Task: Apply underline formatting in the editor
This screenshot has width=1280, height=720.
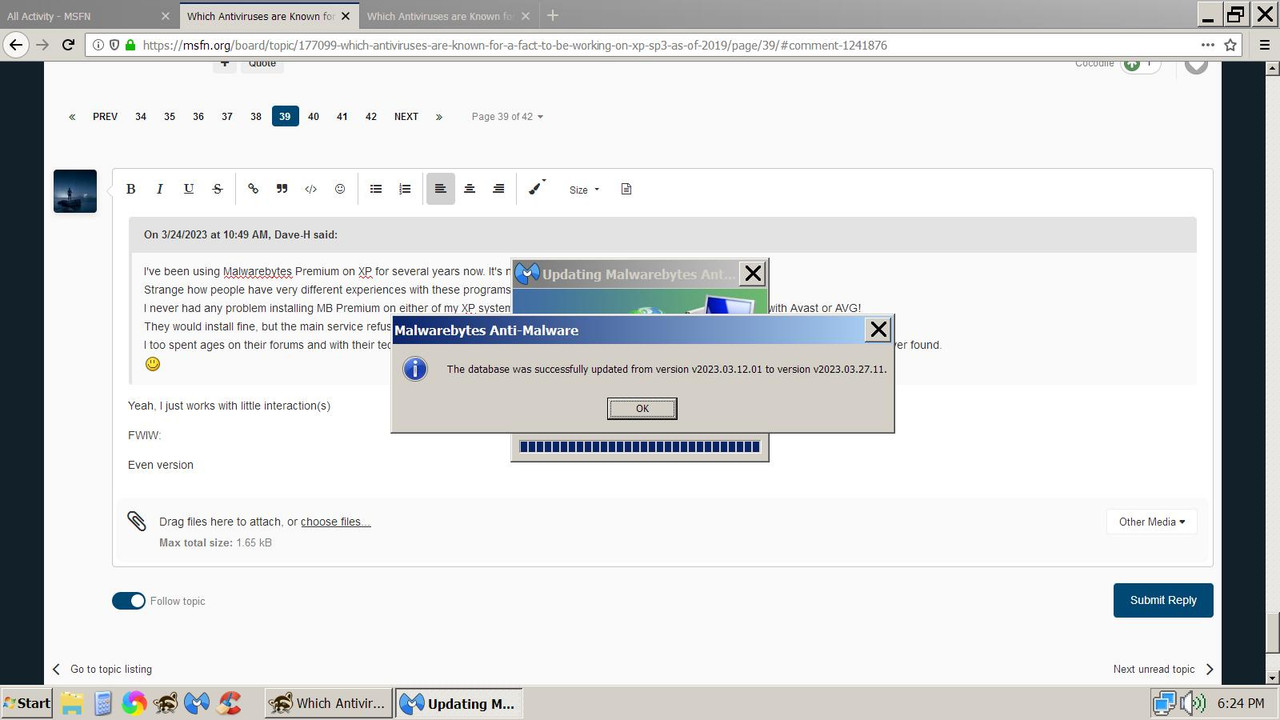Action: [x=188, y=189]
